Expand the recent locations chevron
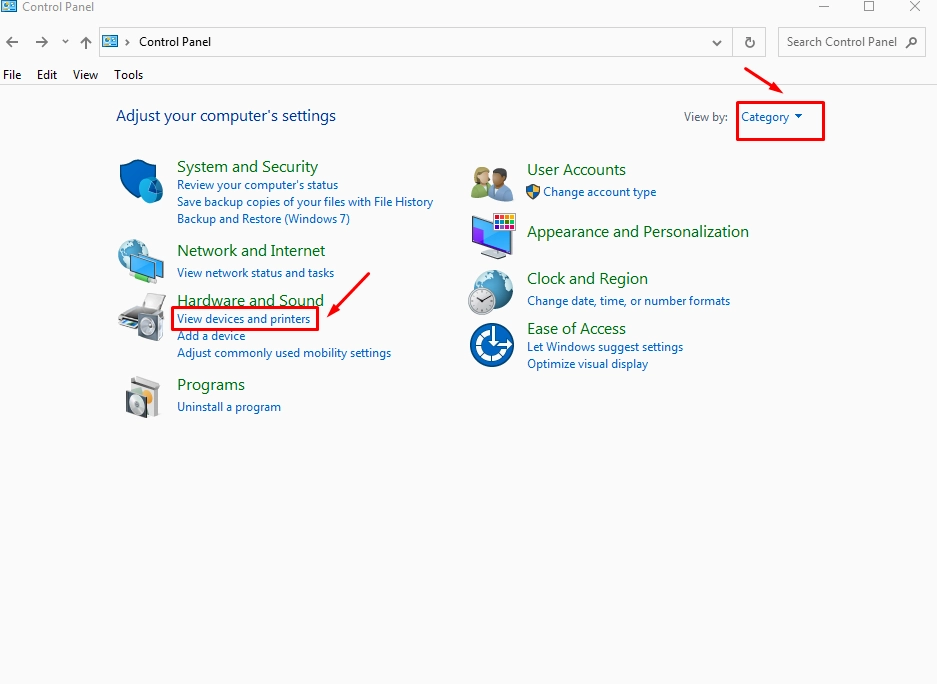This screenshot has width=937, height=684. [65, 42]
